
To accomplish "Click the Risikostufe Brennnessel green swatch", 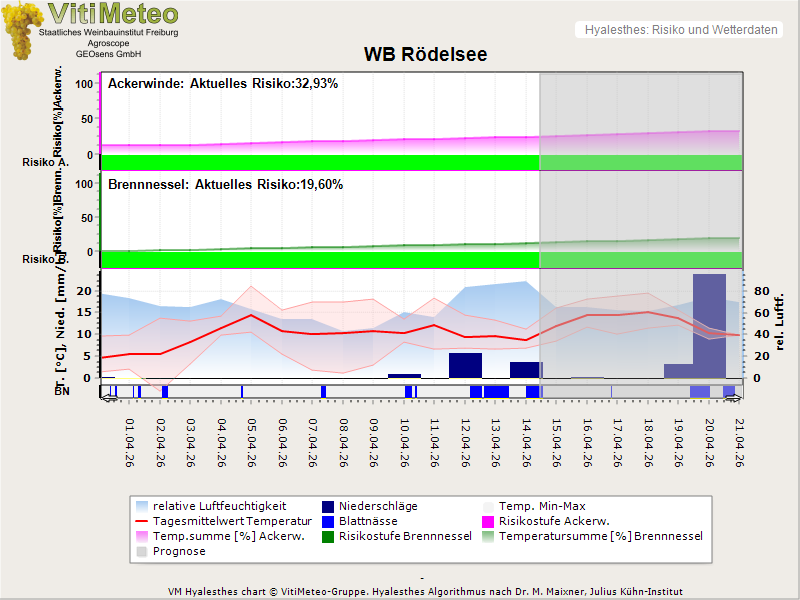I will coord(326,536).
